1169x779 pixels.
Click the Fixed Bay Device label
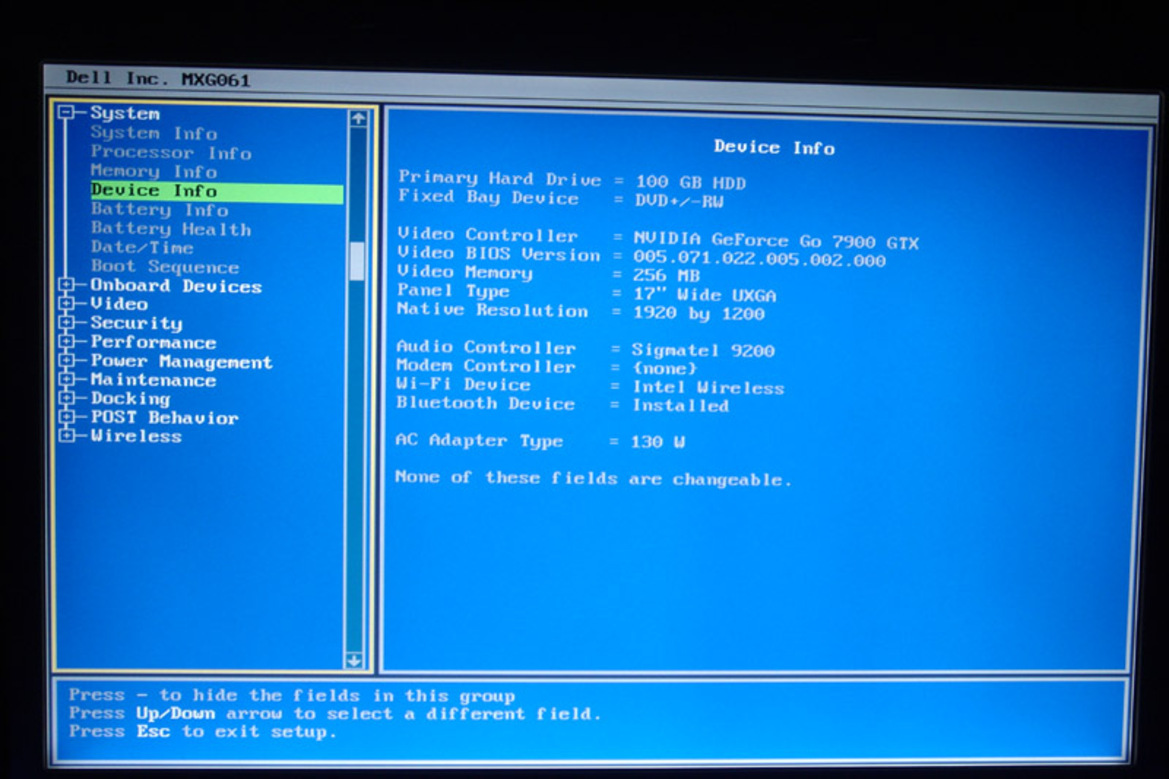(488, 197)
